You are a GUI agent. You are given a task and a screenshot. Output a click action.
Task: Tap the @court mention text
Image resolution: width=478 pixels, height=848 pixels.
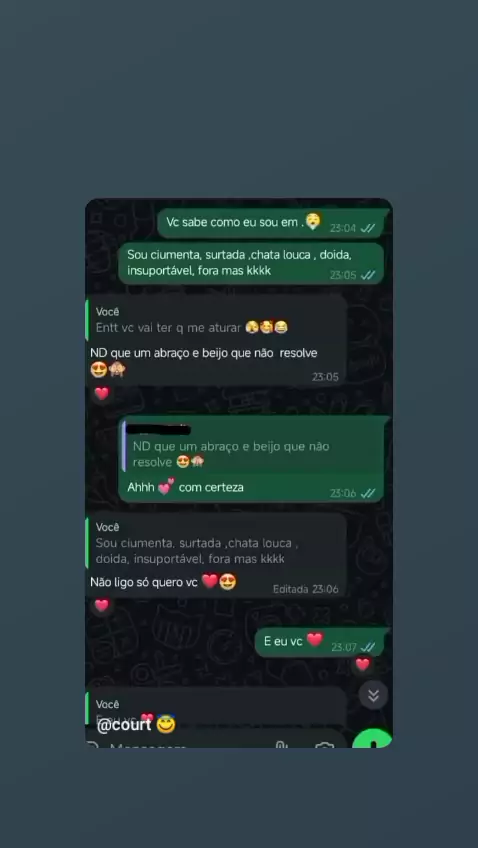click(124, 725)
